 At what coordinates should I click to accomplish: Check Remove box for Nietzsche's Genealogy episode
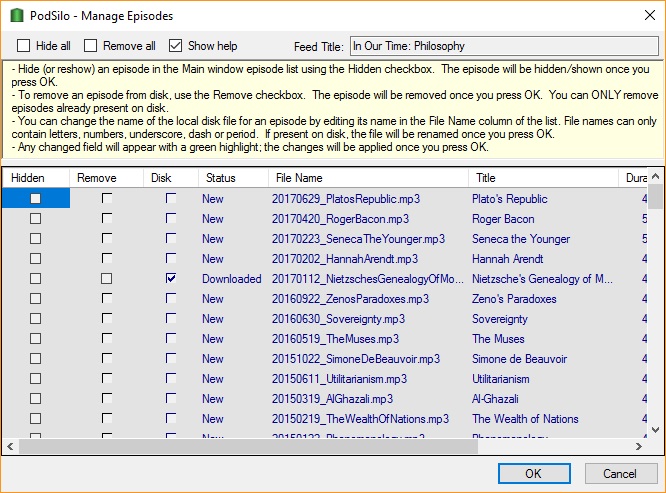pyautogui.click(x=107, y=279)
